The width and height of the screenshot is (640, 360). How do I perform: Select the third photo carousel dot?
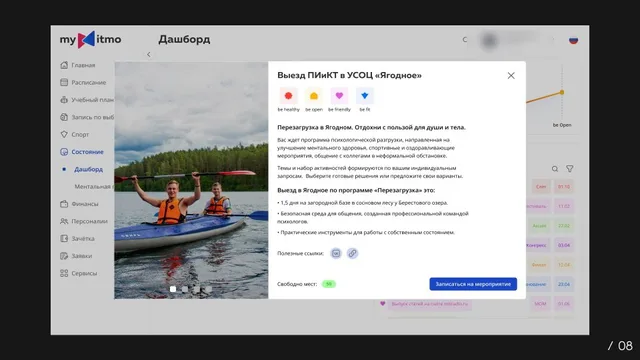(x=197, y=289)
